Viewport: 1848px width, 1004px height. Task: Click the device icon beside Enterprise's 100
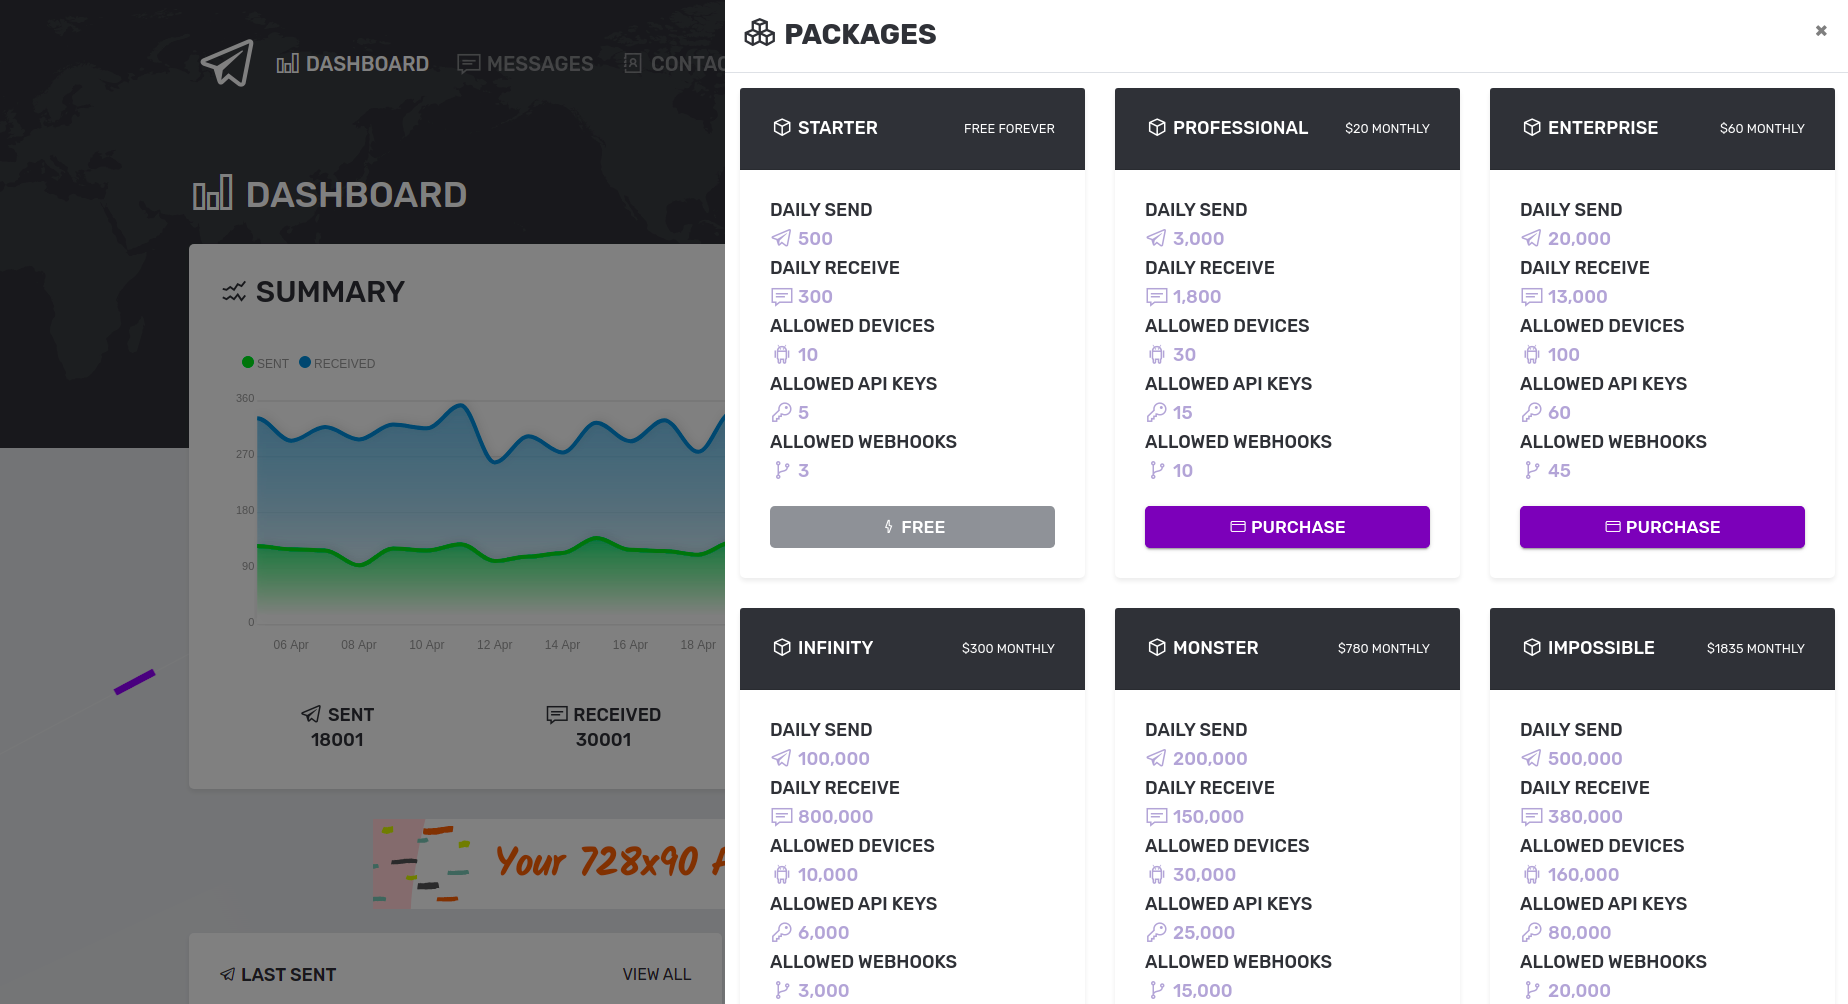[1531, 355]
